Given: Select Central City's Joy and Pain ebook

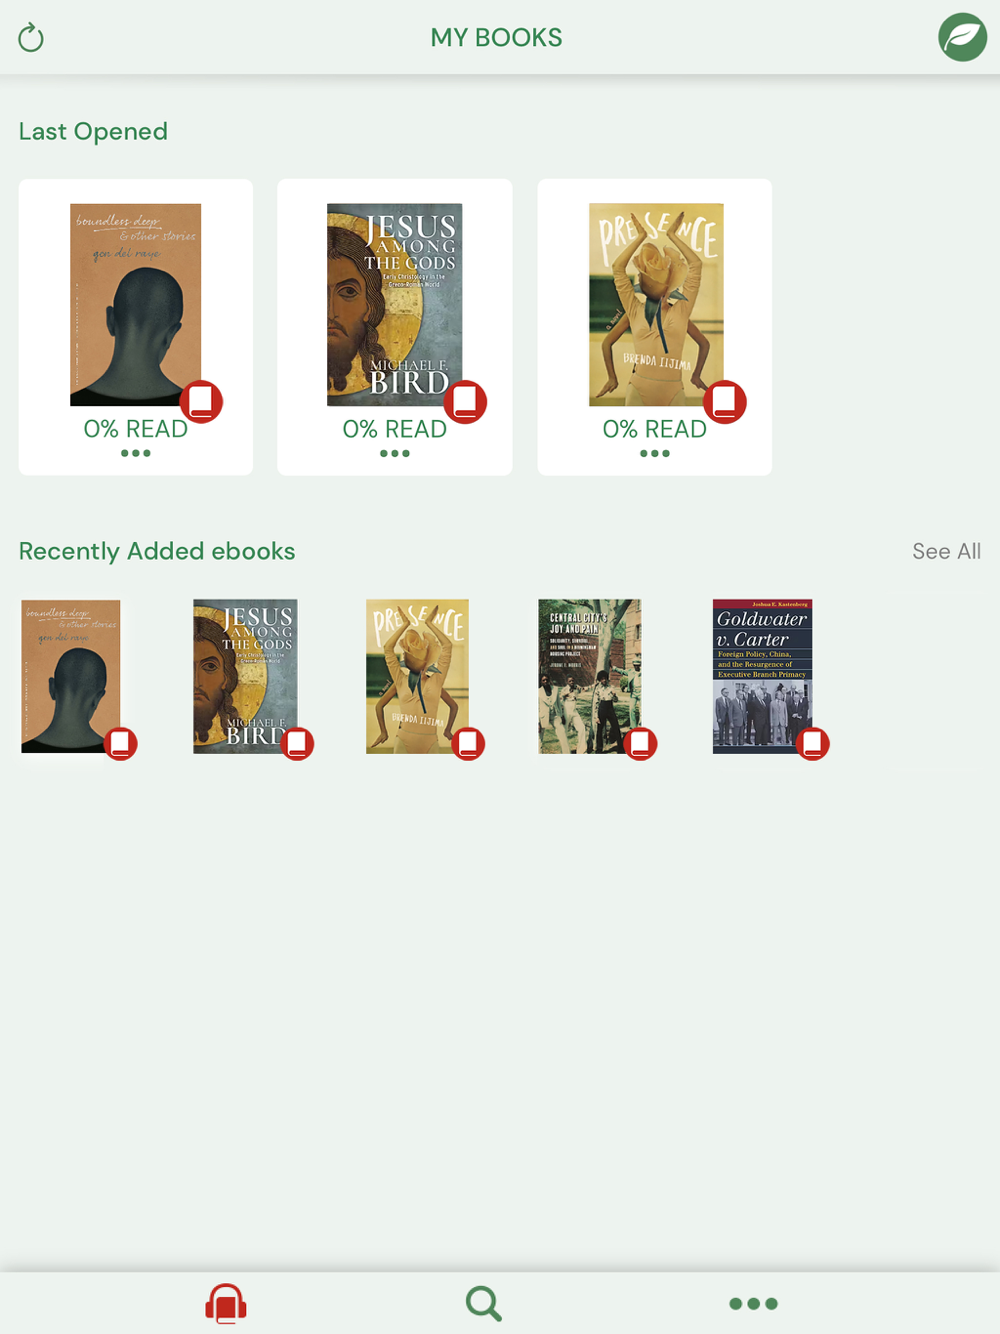Looking at the screenshot, I should coord(590,676).
